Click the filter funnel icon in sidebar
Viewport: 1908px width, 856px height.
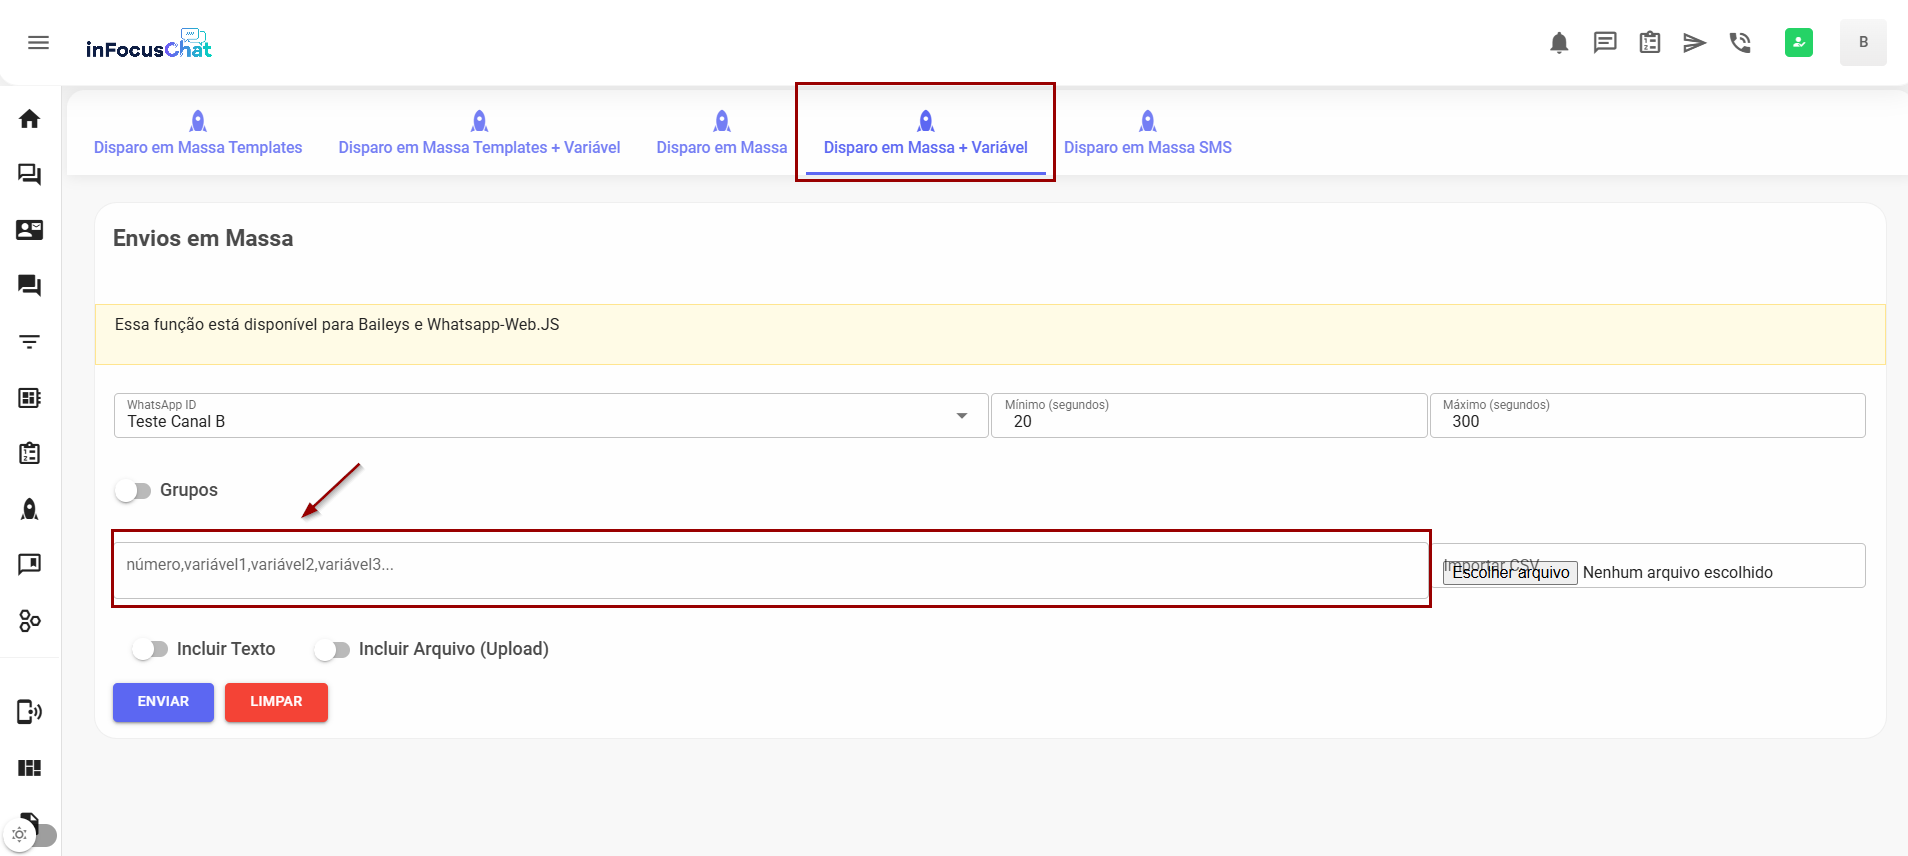click(x=30, y=342)
